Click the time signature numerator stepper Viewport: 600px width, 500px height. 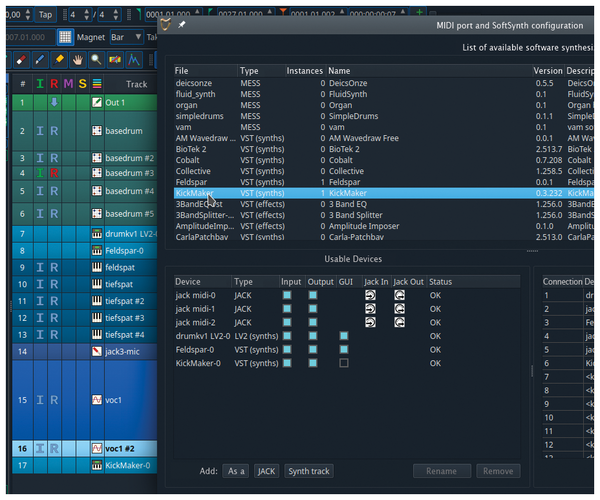point(87,15)
